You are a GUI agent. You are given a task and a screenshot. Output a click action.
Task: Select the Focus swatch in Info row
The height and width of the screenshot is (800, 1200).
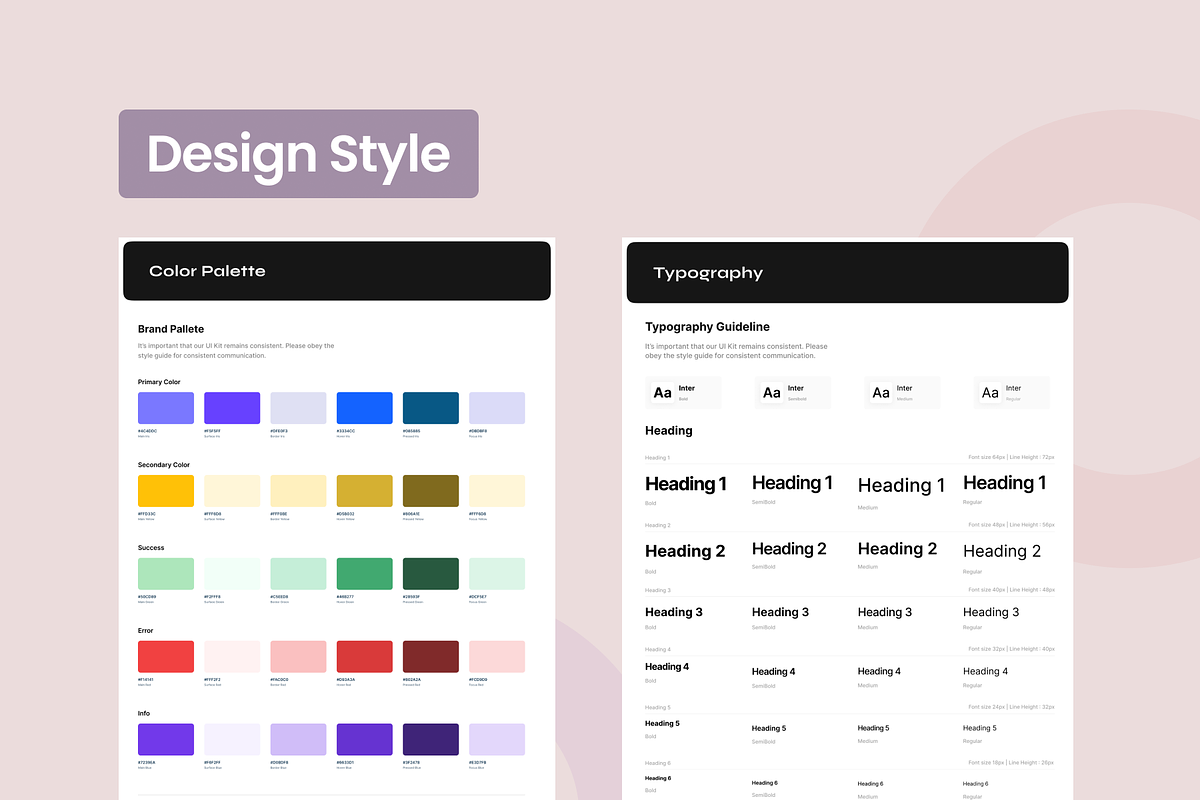click(497, 740)
